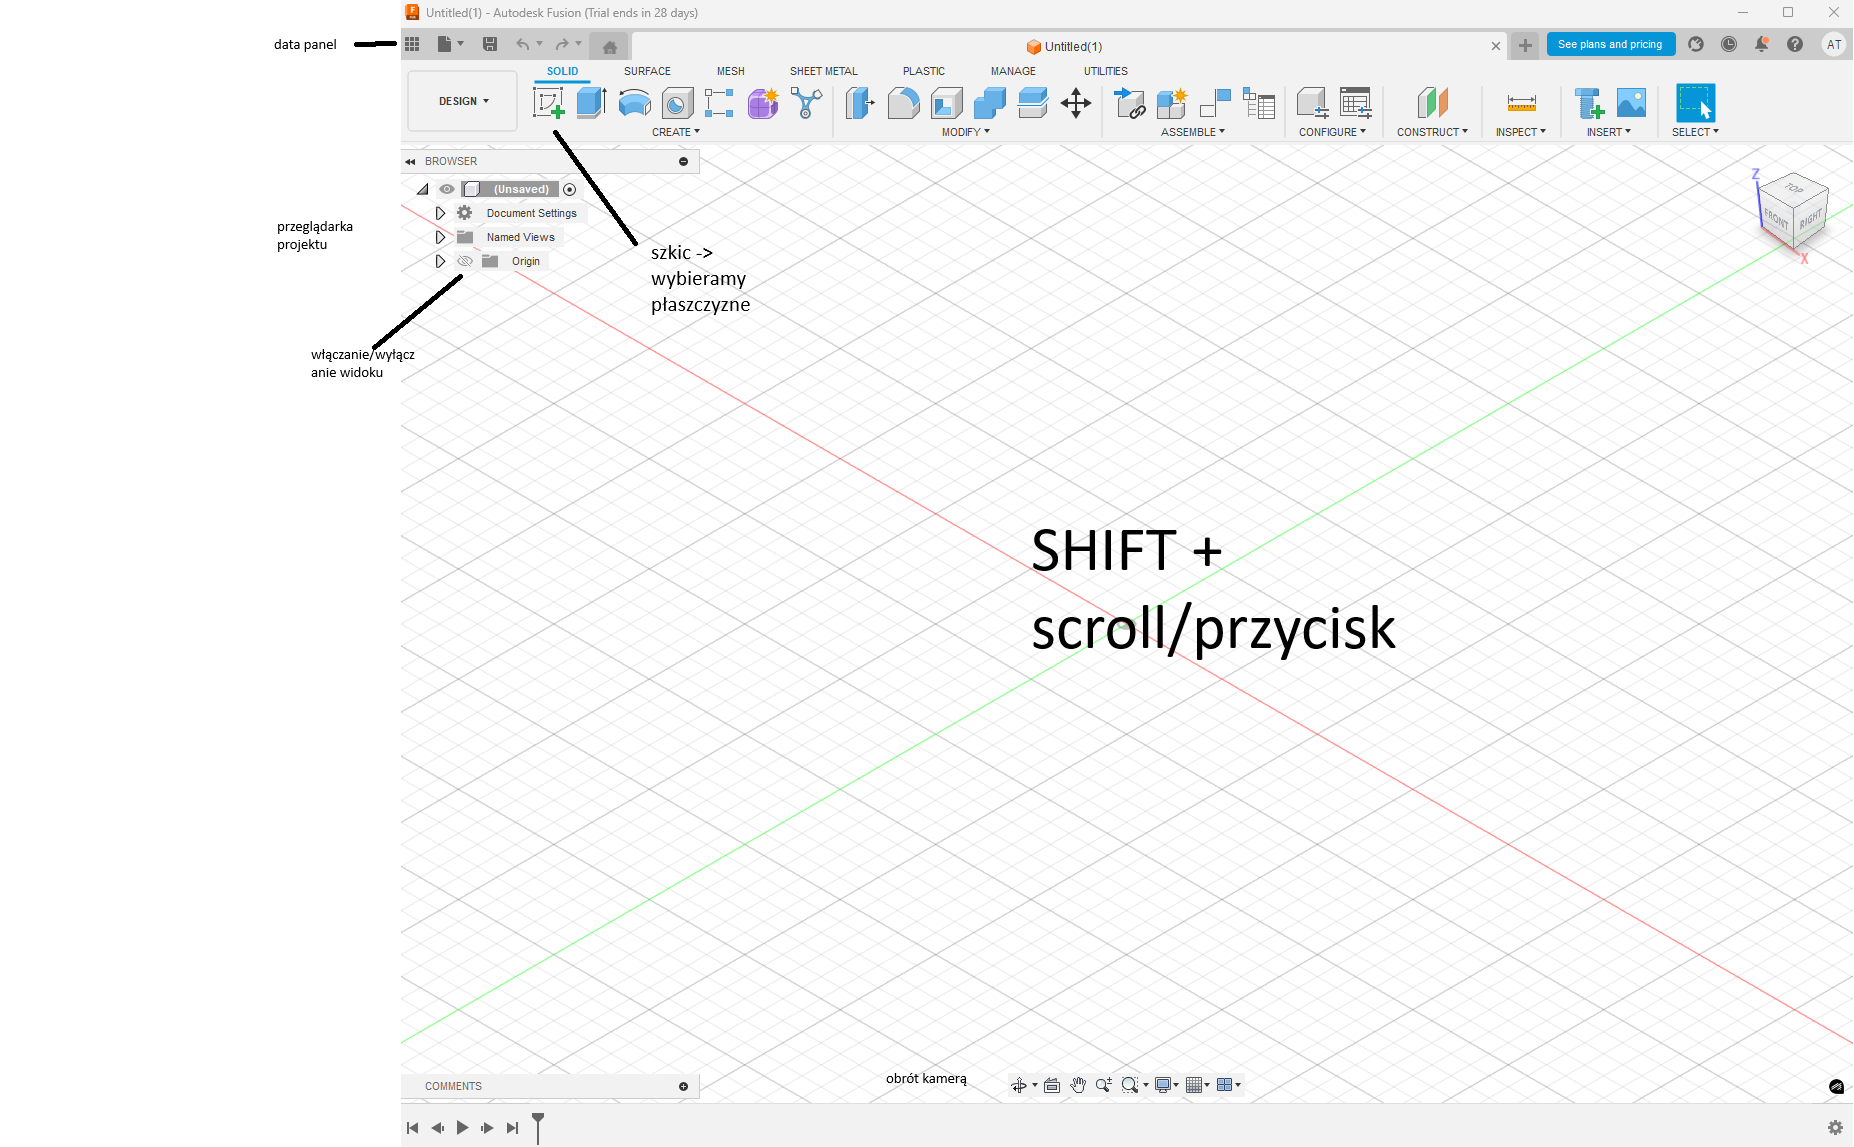1854x1147 pixels.
Task: Open the SHEET METAL tab
Action: point(823,71)
